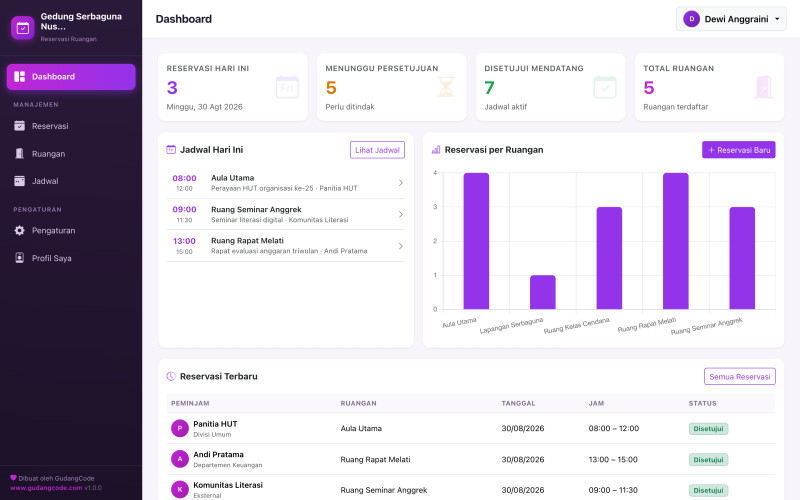
Task: Click the Lapangan Serbaguna bar in chart
Action: tap(543, 292)
